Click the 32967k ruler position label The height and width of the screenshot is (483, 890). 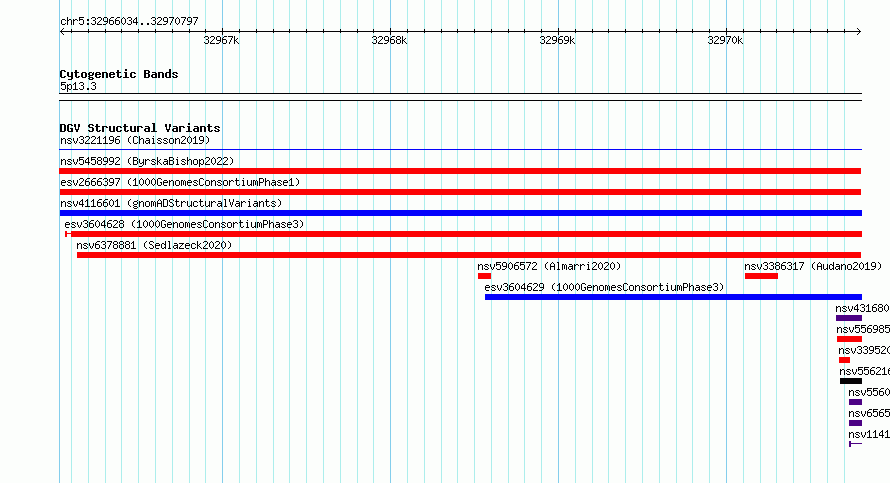pyautogui.click(x=221, y=40)
